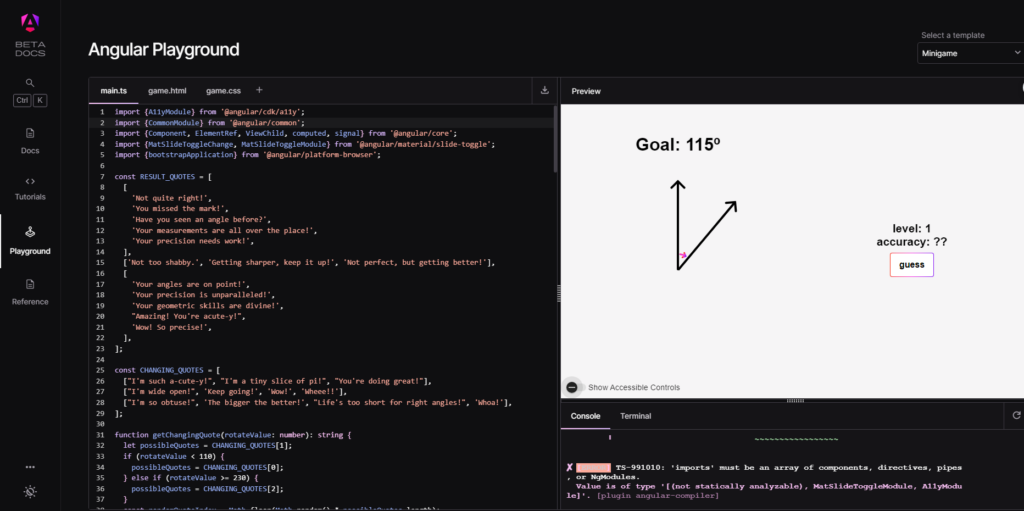Toggle the theme sun icon
Viewport: 1024px width, 511px height.
[30, 491]
